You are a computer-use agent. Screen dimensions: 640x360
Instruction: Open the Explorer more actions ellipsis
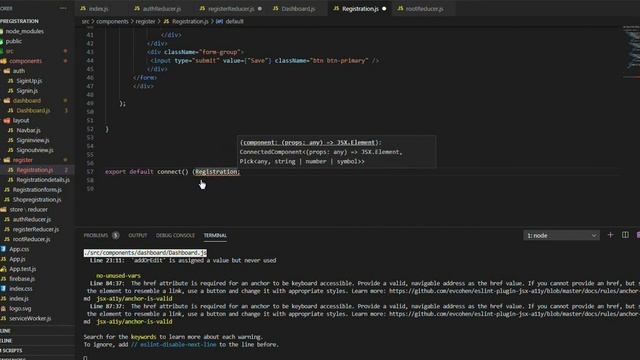click(x=63, y=8)
